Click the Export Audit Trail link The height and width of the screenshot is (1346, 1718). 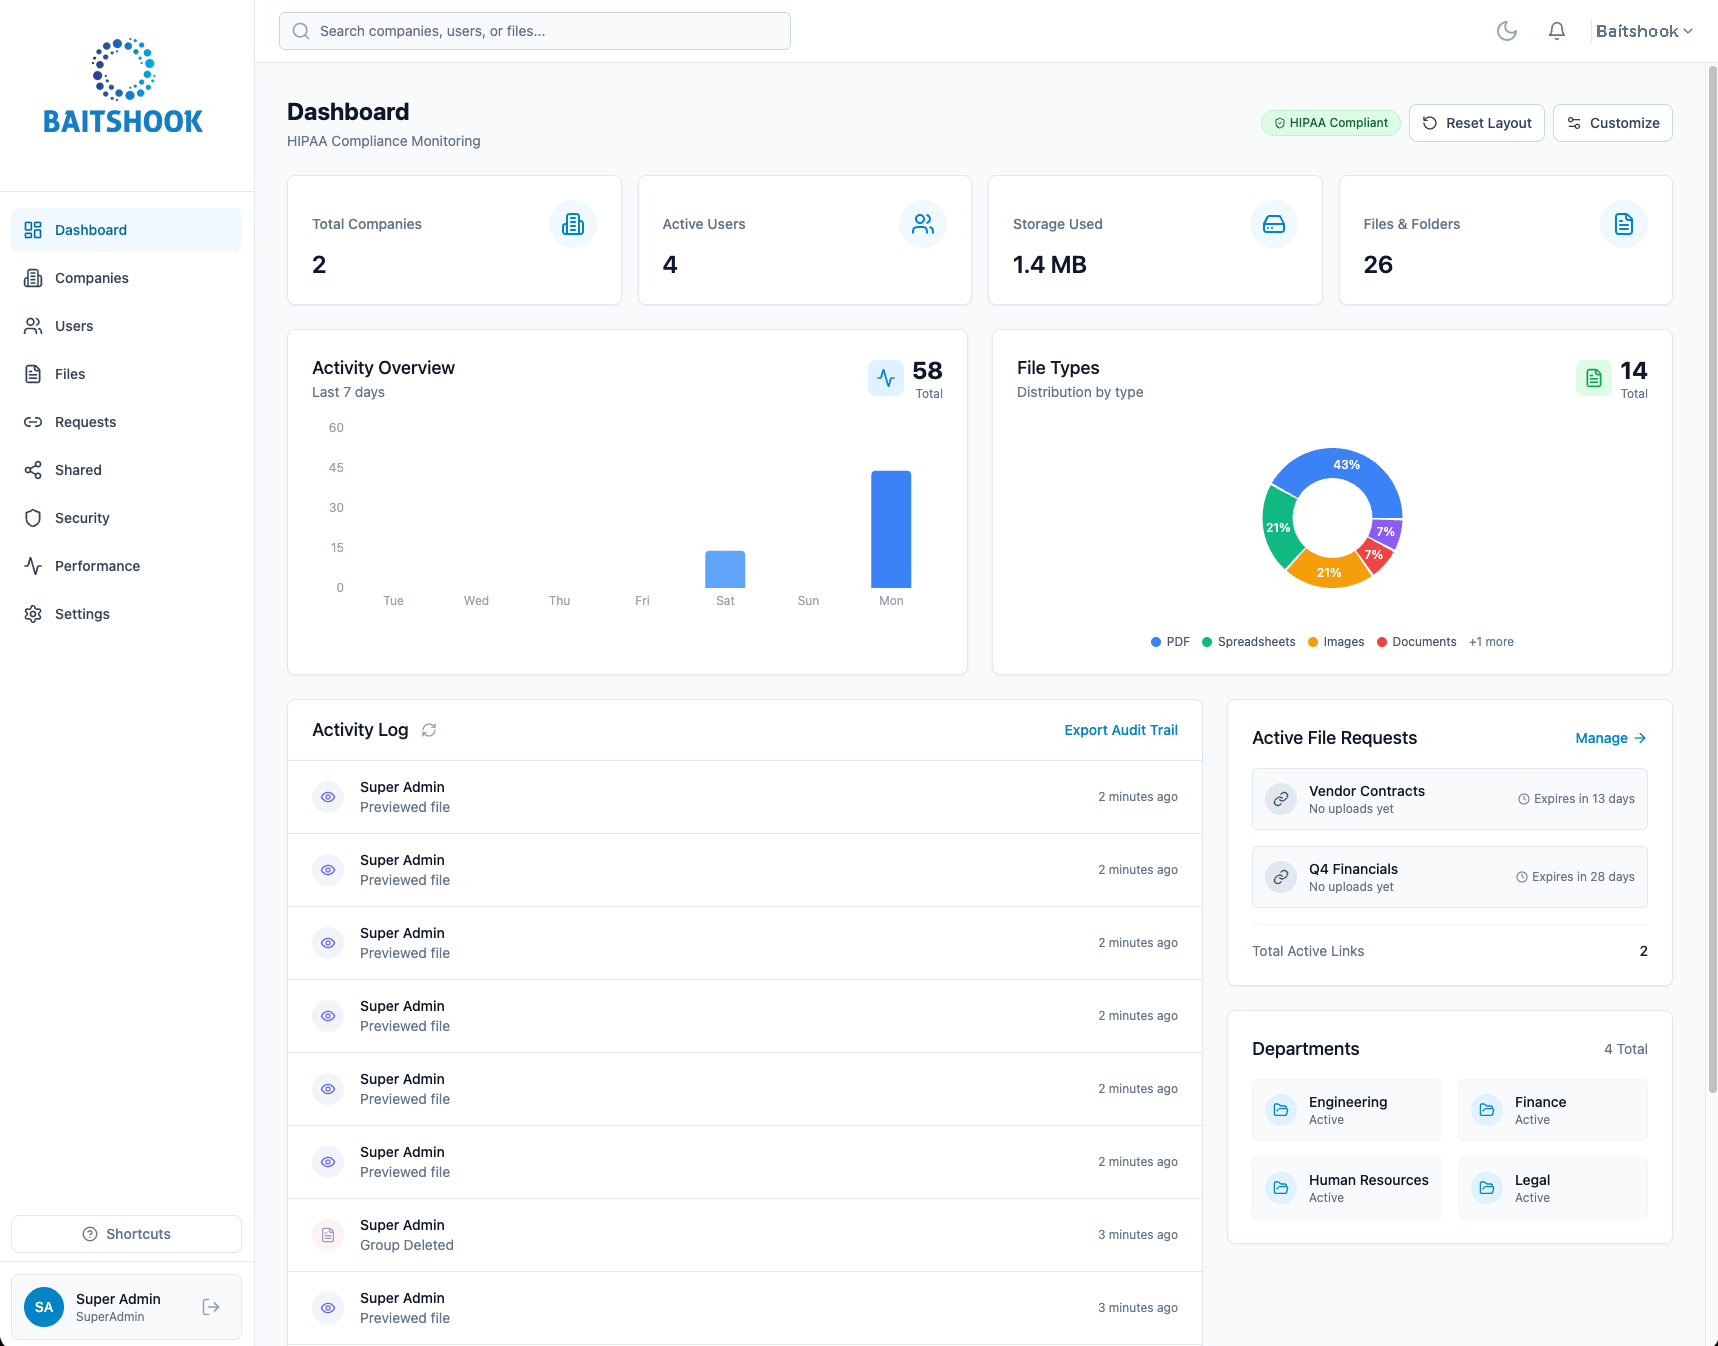1120,730
